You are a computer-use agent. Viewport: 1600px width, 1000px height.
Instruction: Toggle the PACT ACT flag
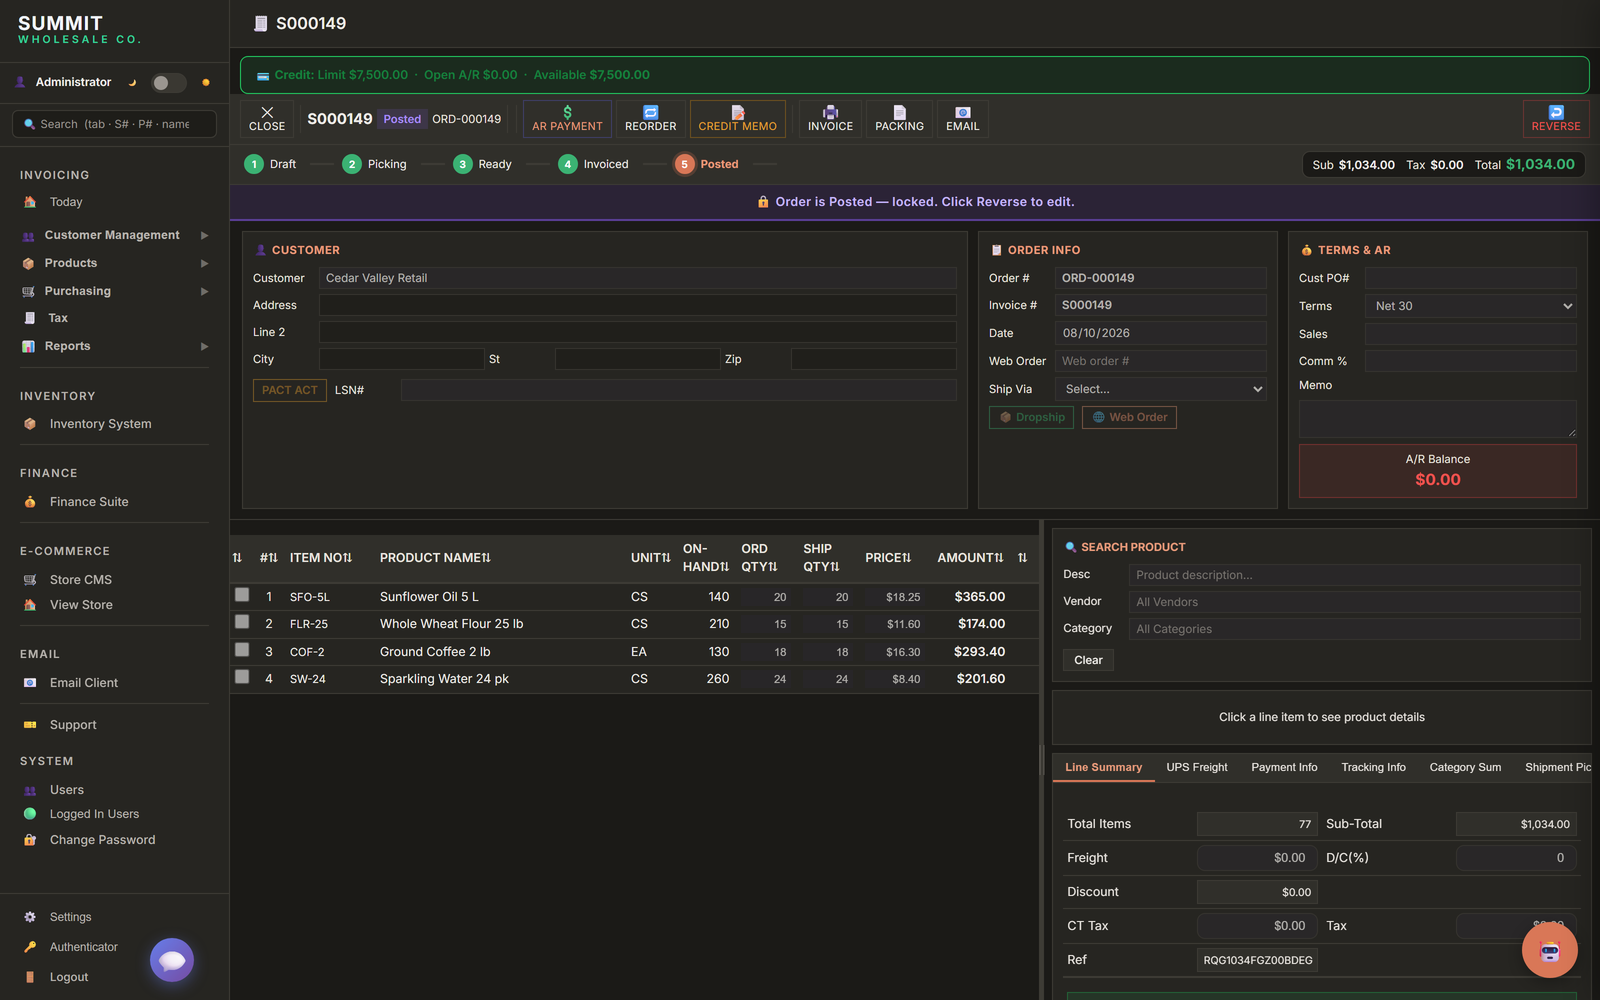[x=290, y=390]
